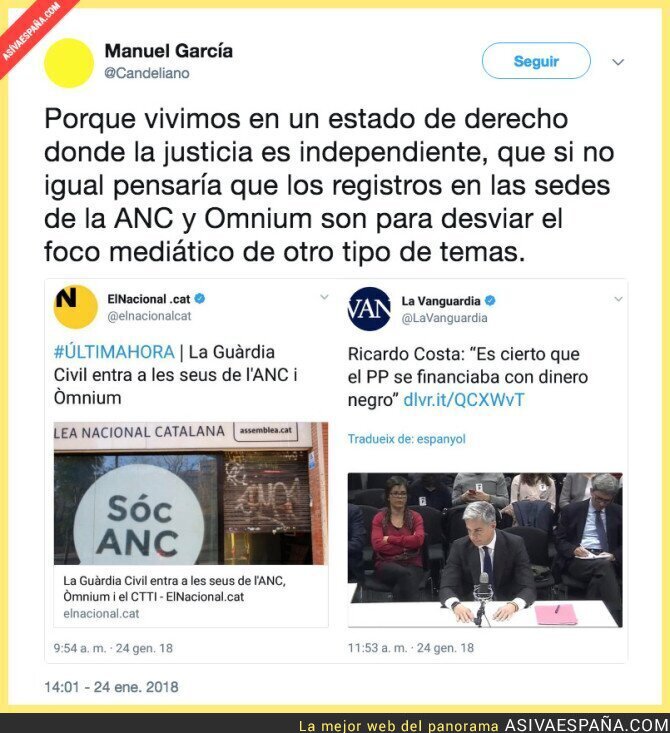Open the @Candeliano handle

tap(147, 73)
